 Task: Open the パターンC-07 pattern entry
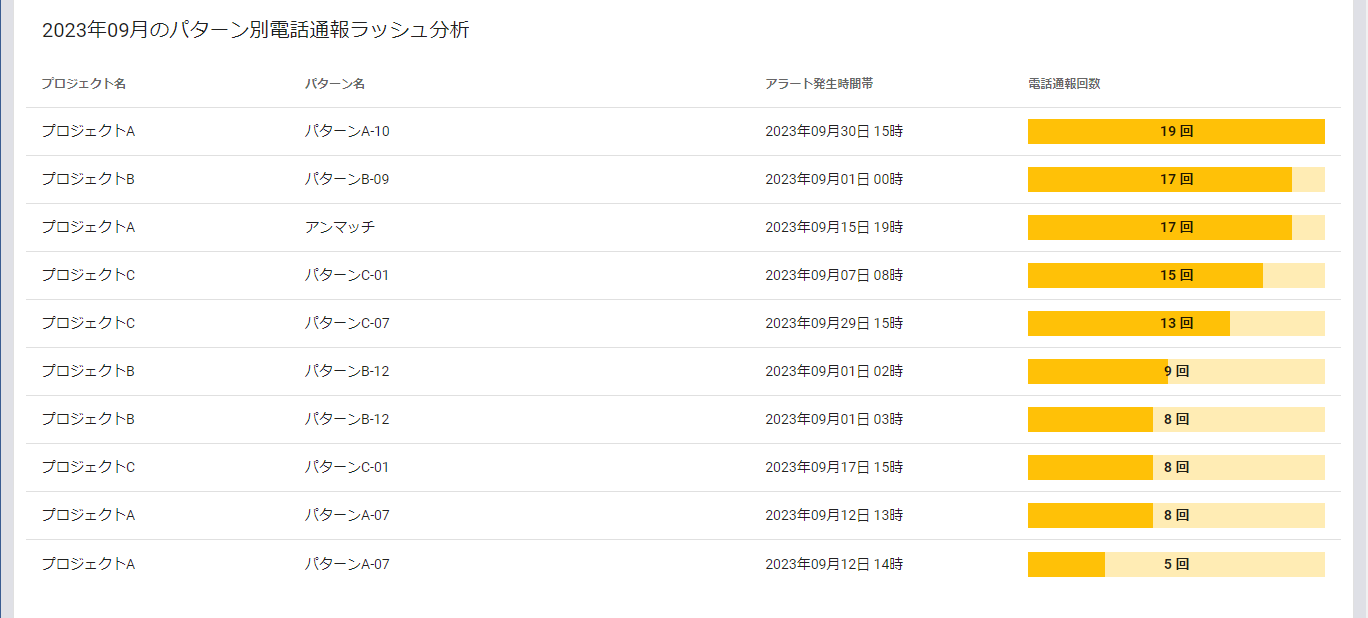click(x=347, y=324)
